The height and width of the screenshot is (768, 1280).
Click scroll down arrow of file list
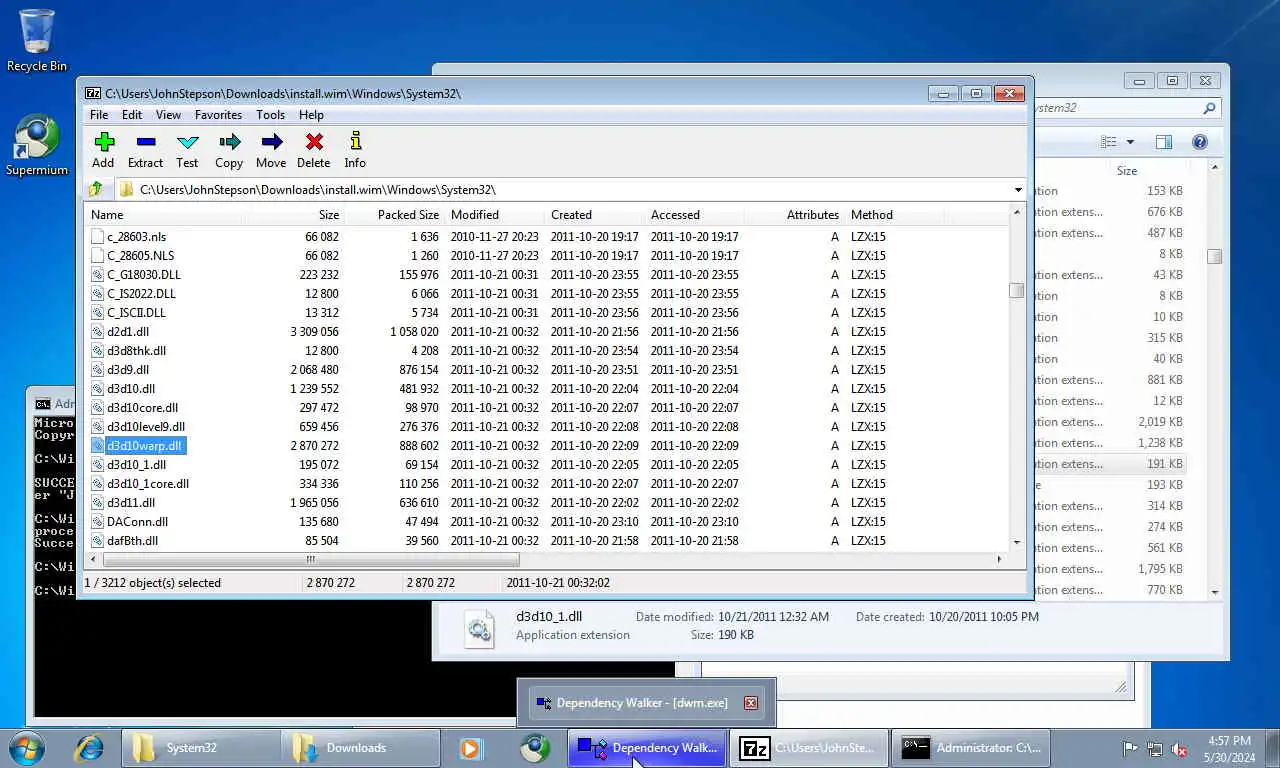[x=1016, y=543]
